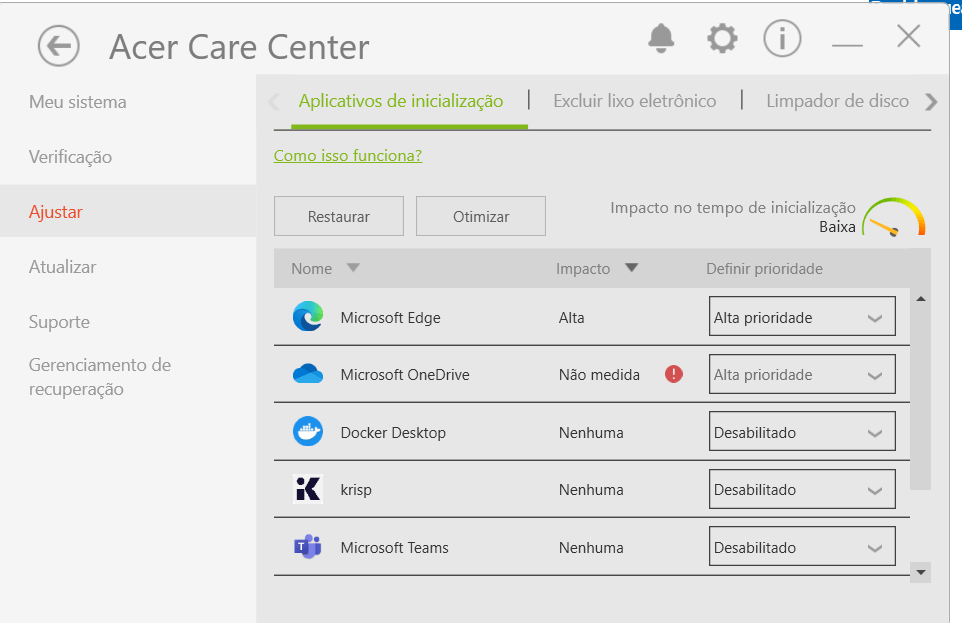
Task: Open the info circle icon
Action: [782, 38]
